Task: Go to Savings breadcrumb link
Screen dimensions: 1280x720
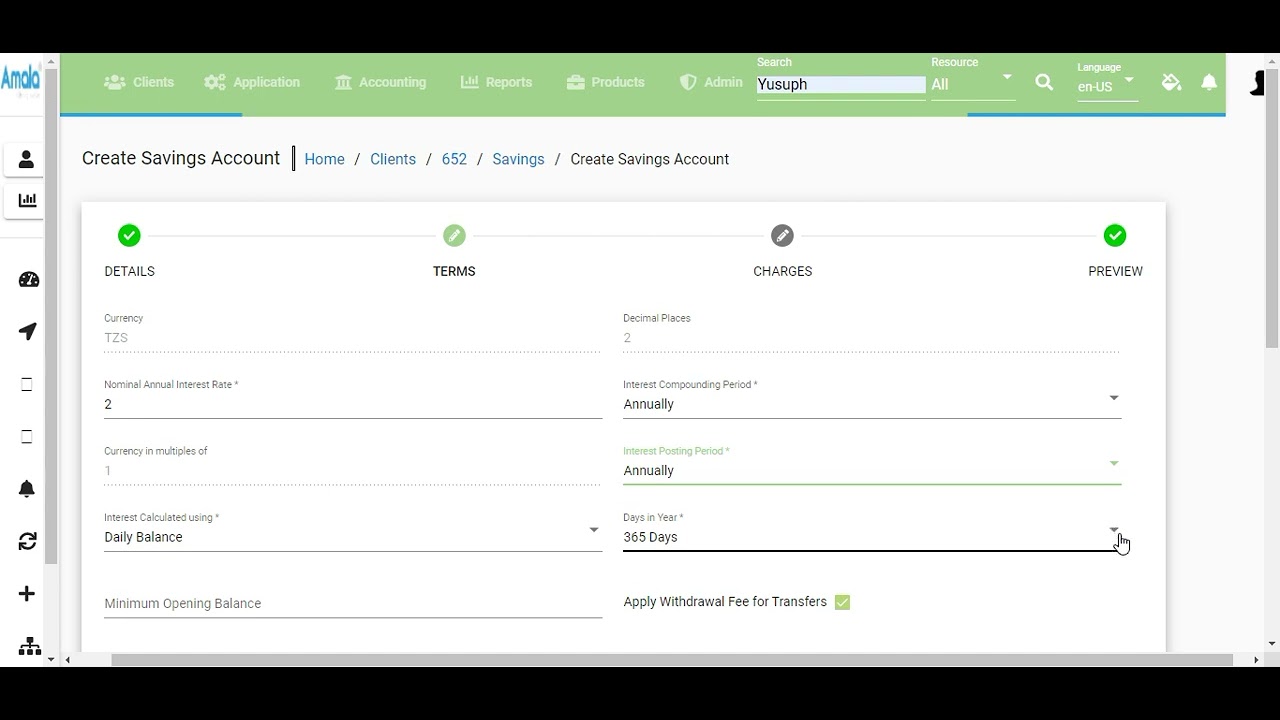Action: tap(518, 159)
